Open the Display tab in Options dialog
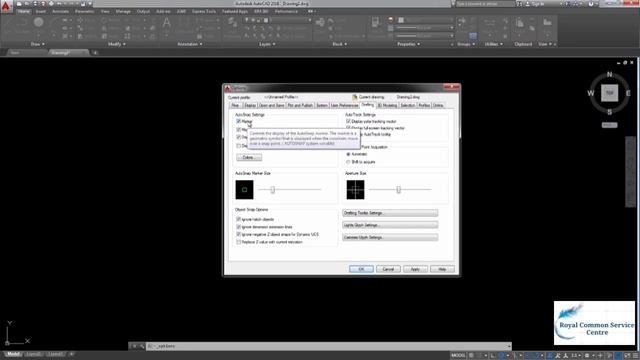The image size is (640, 360). (x=250, y=105)
